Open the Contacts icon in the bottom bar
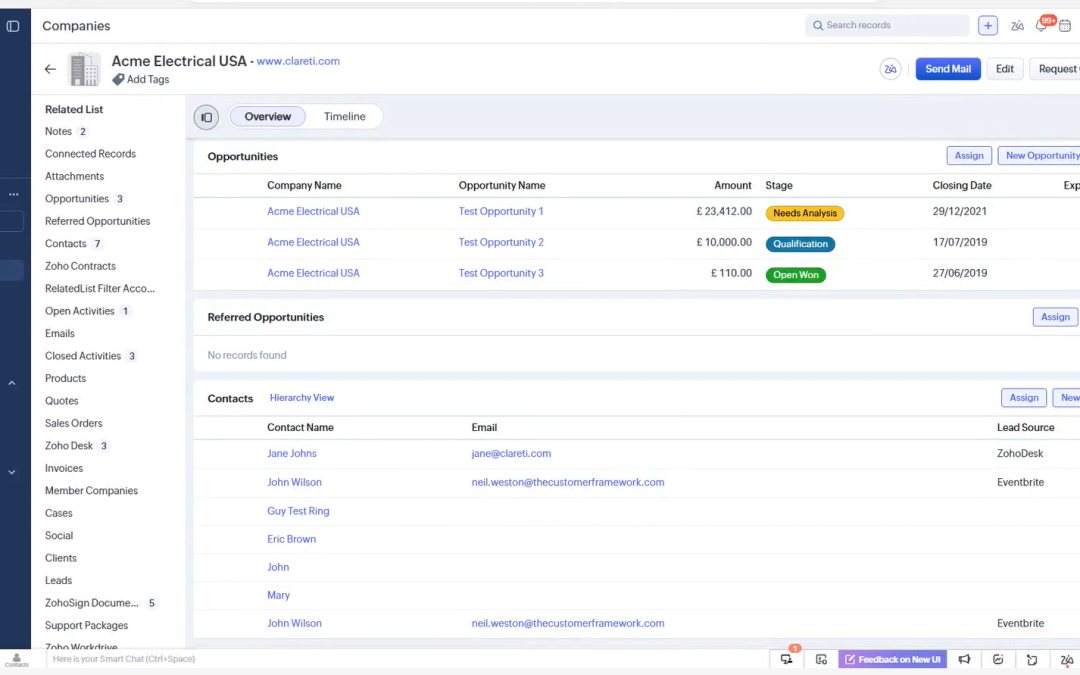1080x675 pixels. pos(17,660)
